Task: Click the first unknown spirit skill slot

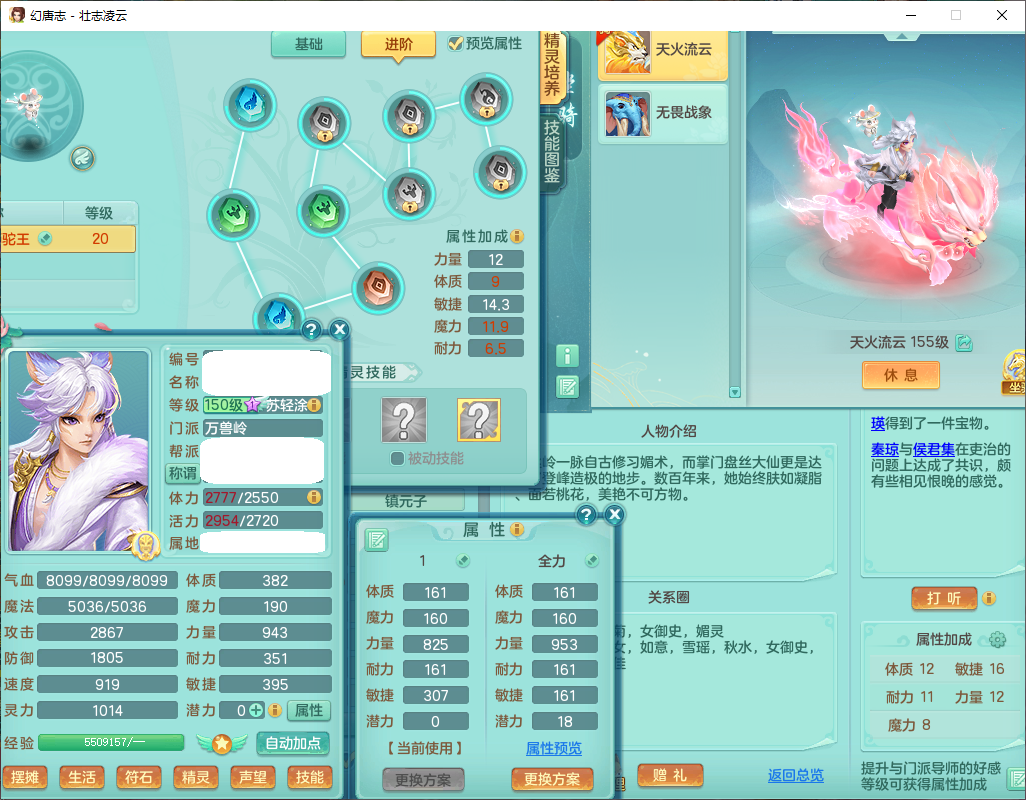Action: point(404,420)
